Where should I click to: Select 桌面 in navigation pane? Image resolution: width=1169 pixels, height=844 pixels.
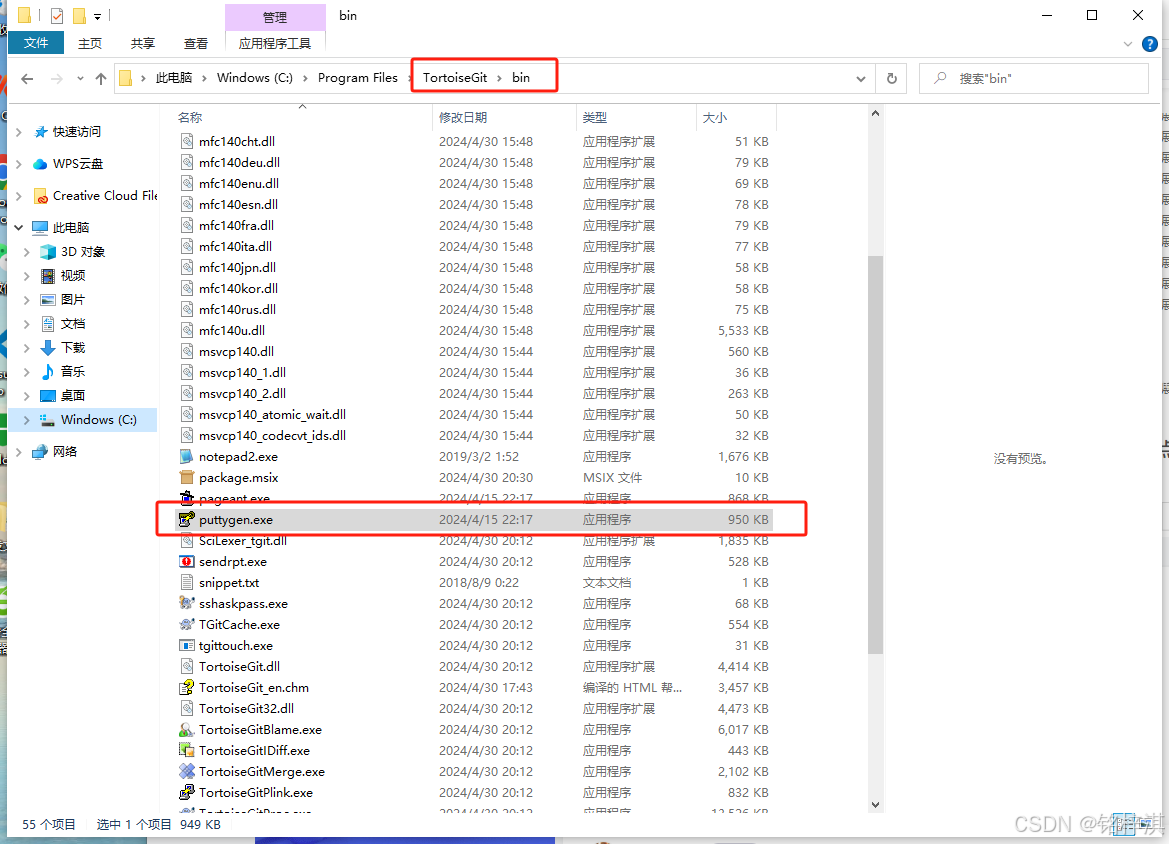[73, 395]
